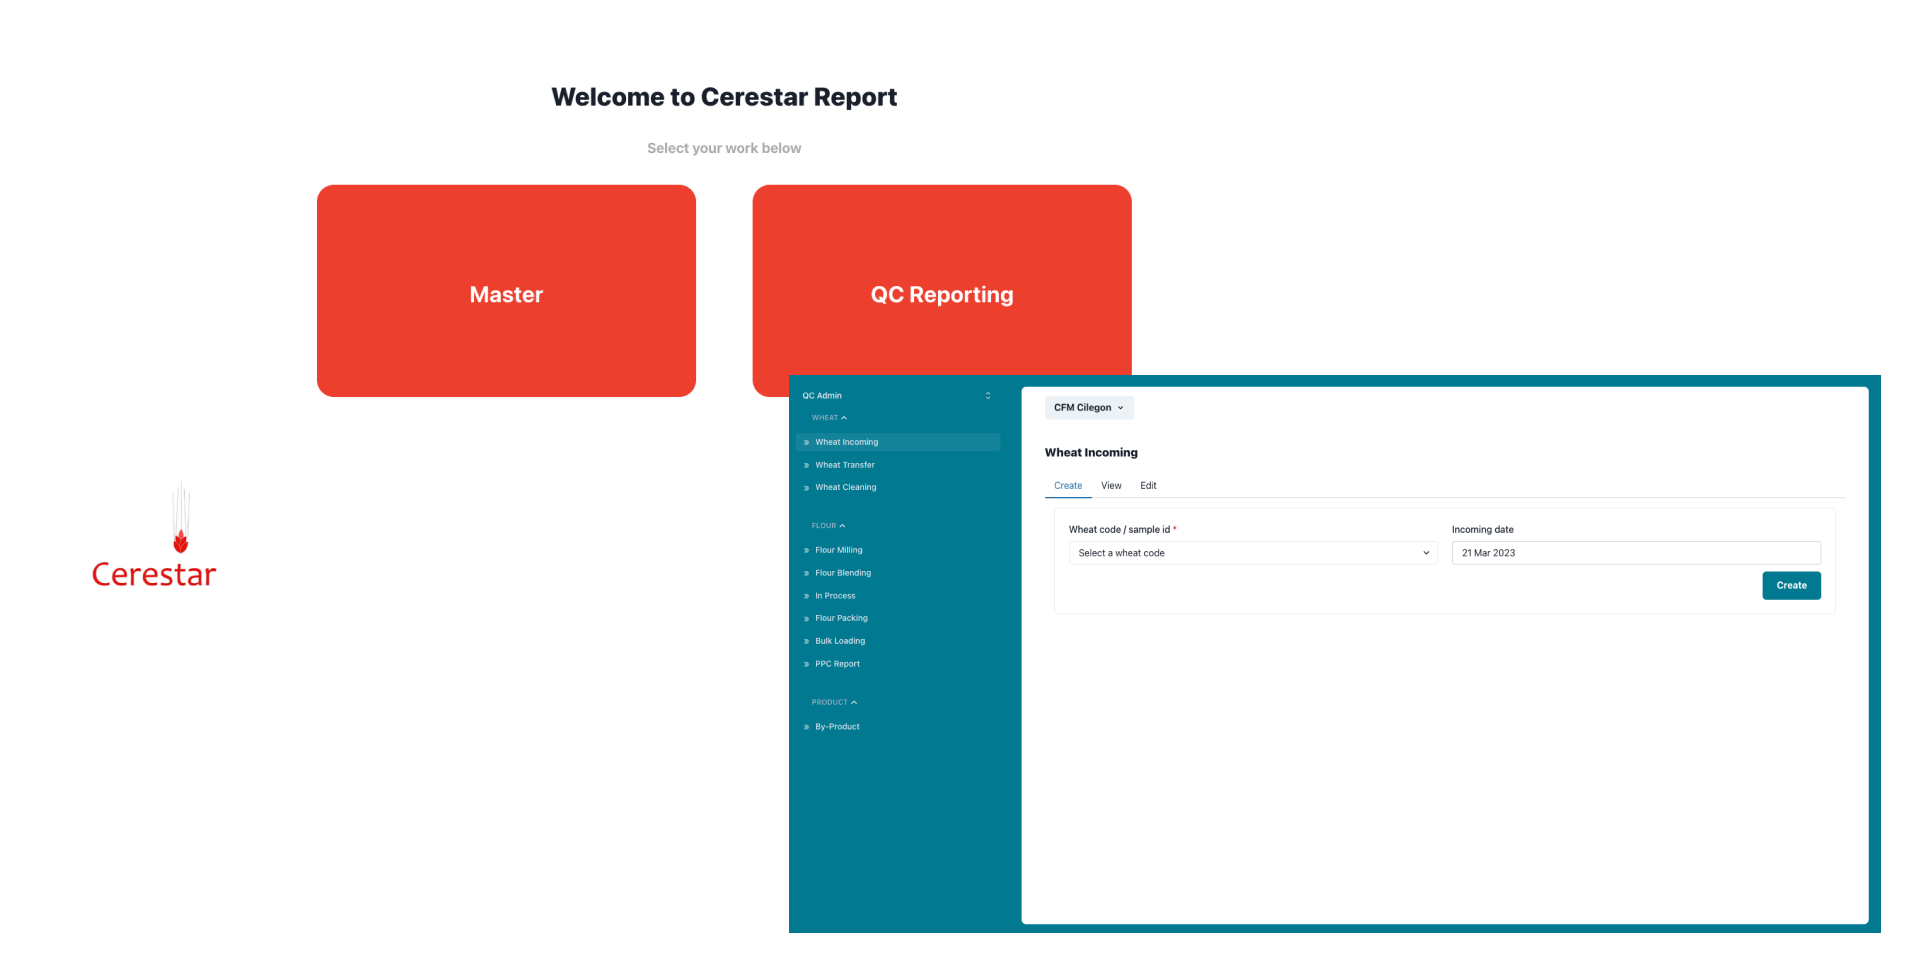The height and width of the screenshot is (960, 1905).
Task: Click chevron icon beside Flour Packing
Action: (x=806, y=619)
